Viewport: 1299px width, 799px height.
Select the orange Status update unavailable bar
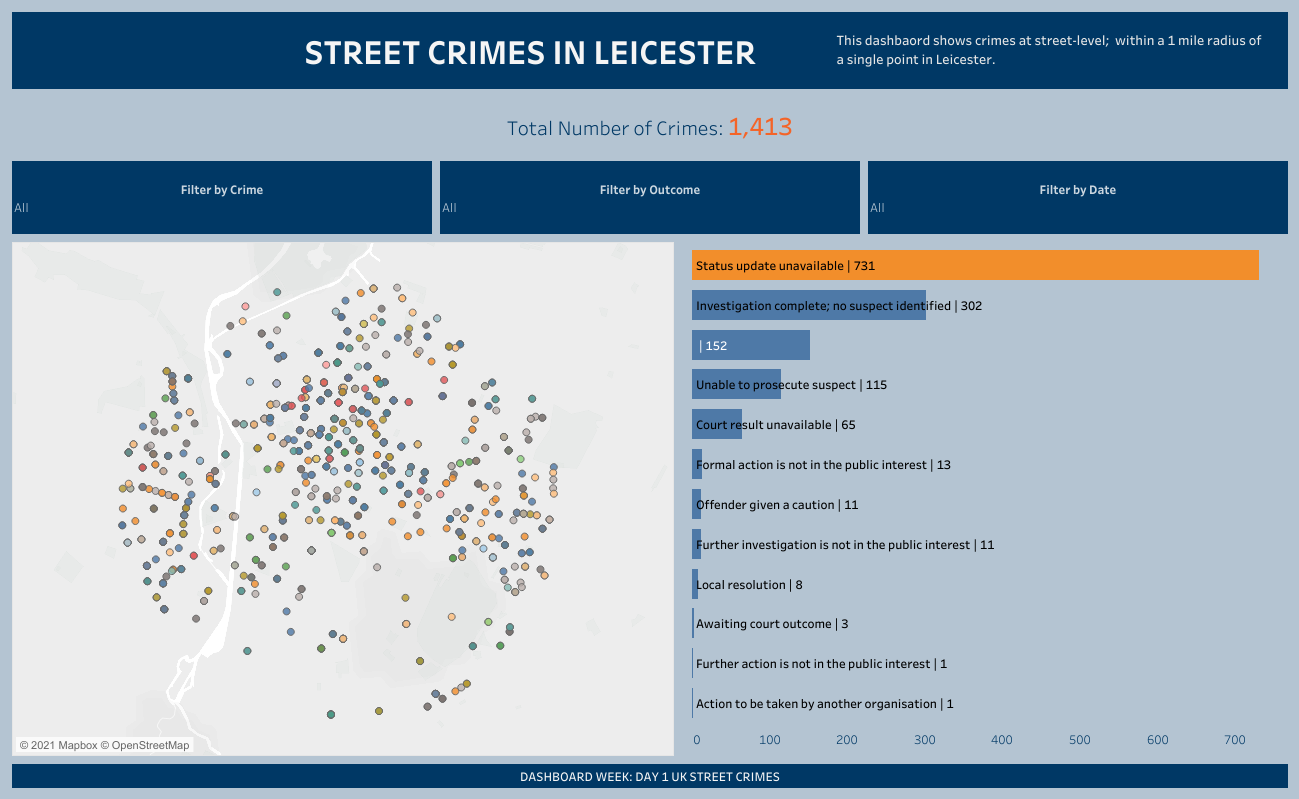pyautogui.click(x=975, y=265)
